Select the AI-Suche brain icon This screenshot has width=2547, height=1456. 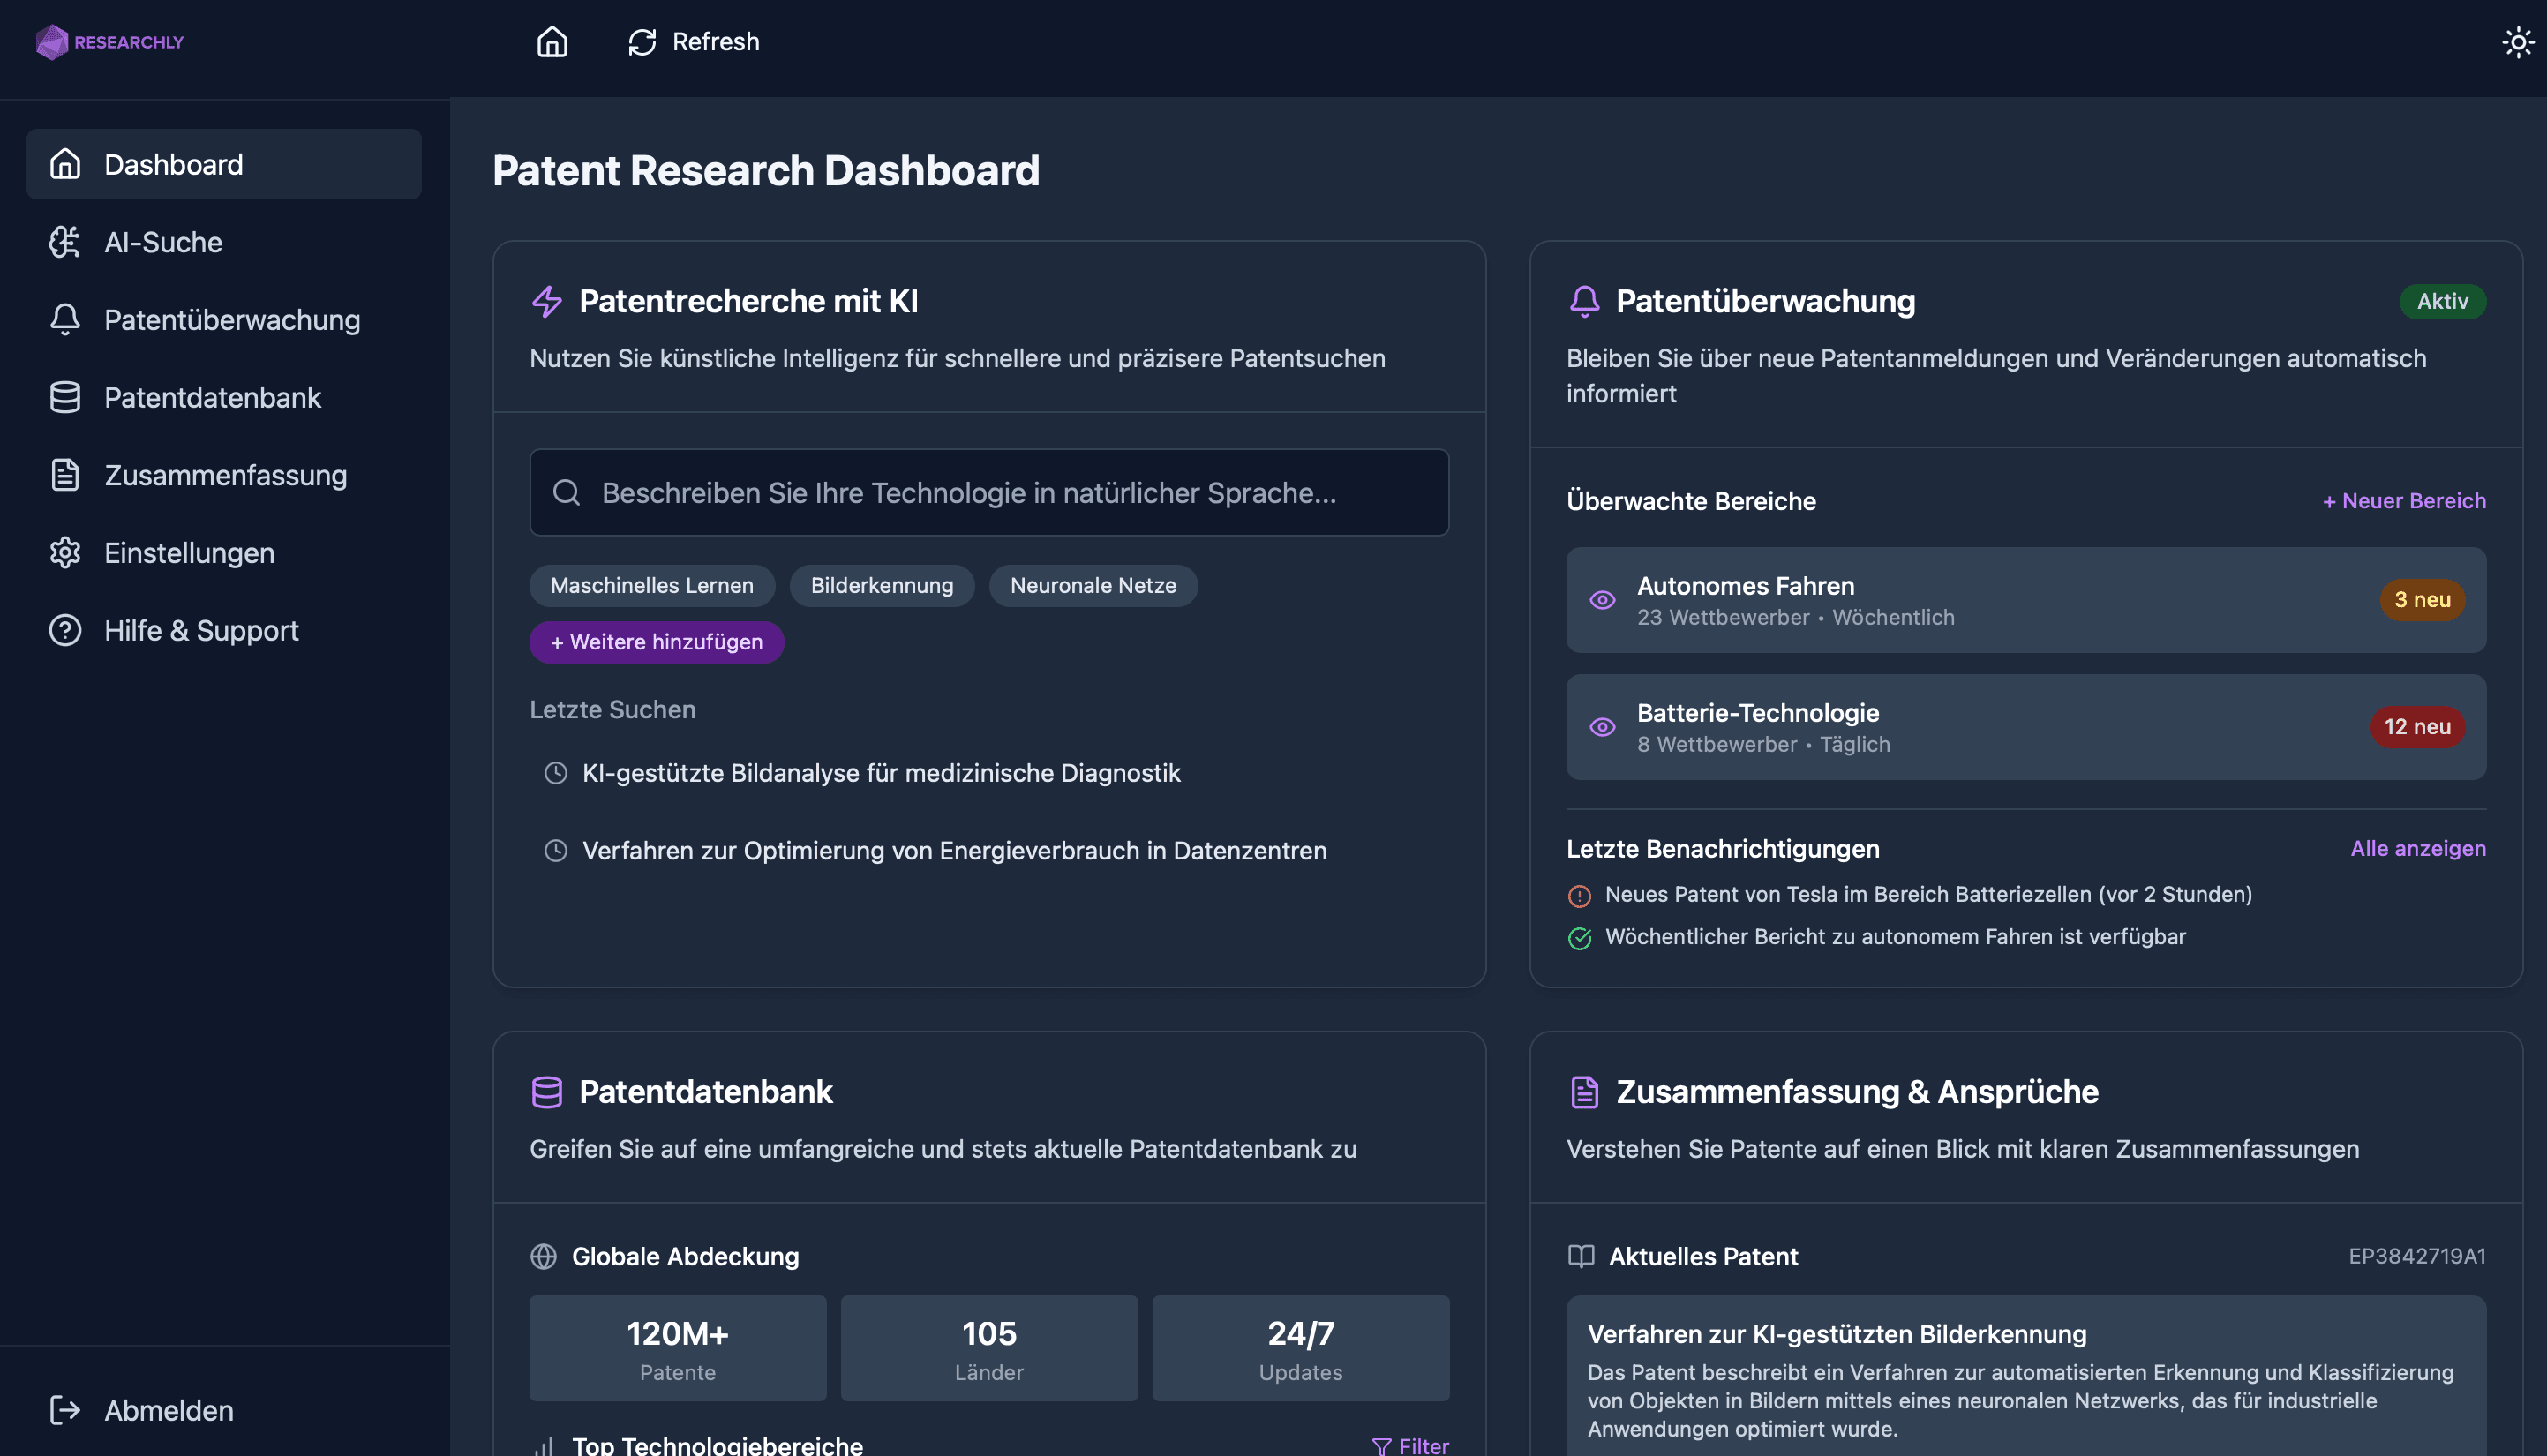pyautogui.click(x=65, y=242)
